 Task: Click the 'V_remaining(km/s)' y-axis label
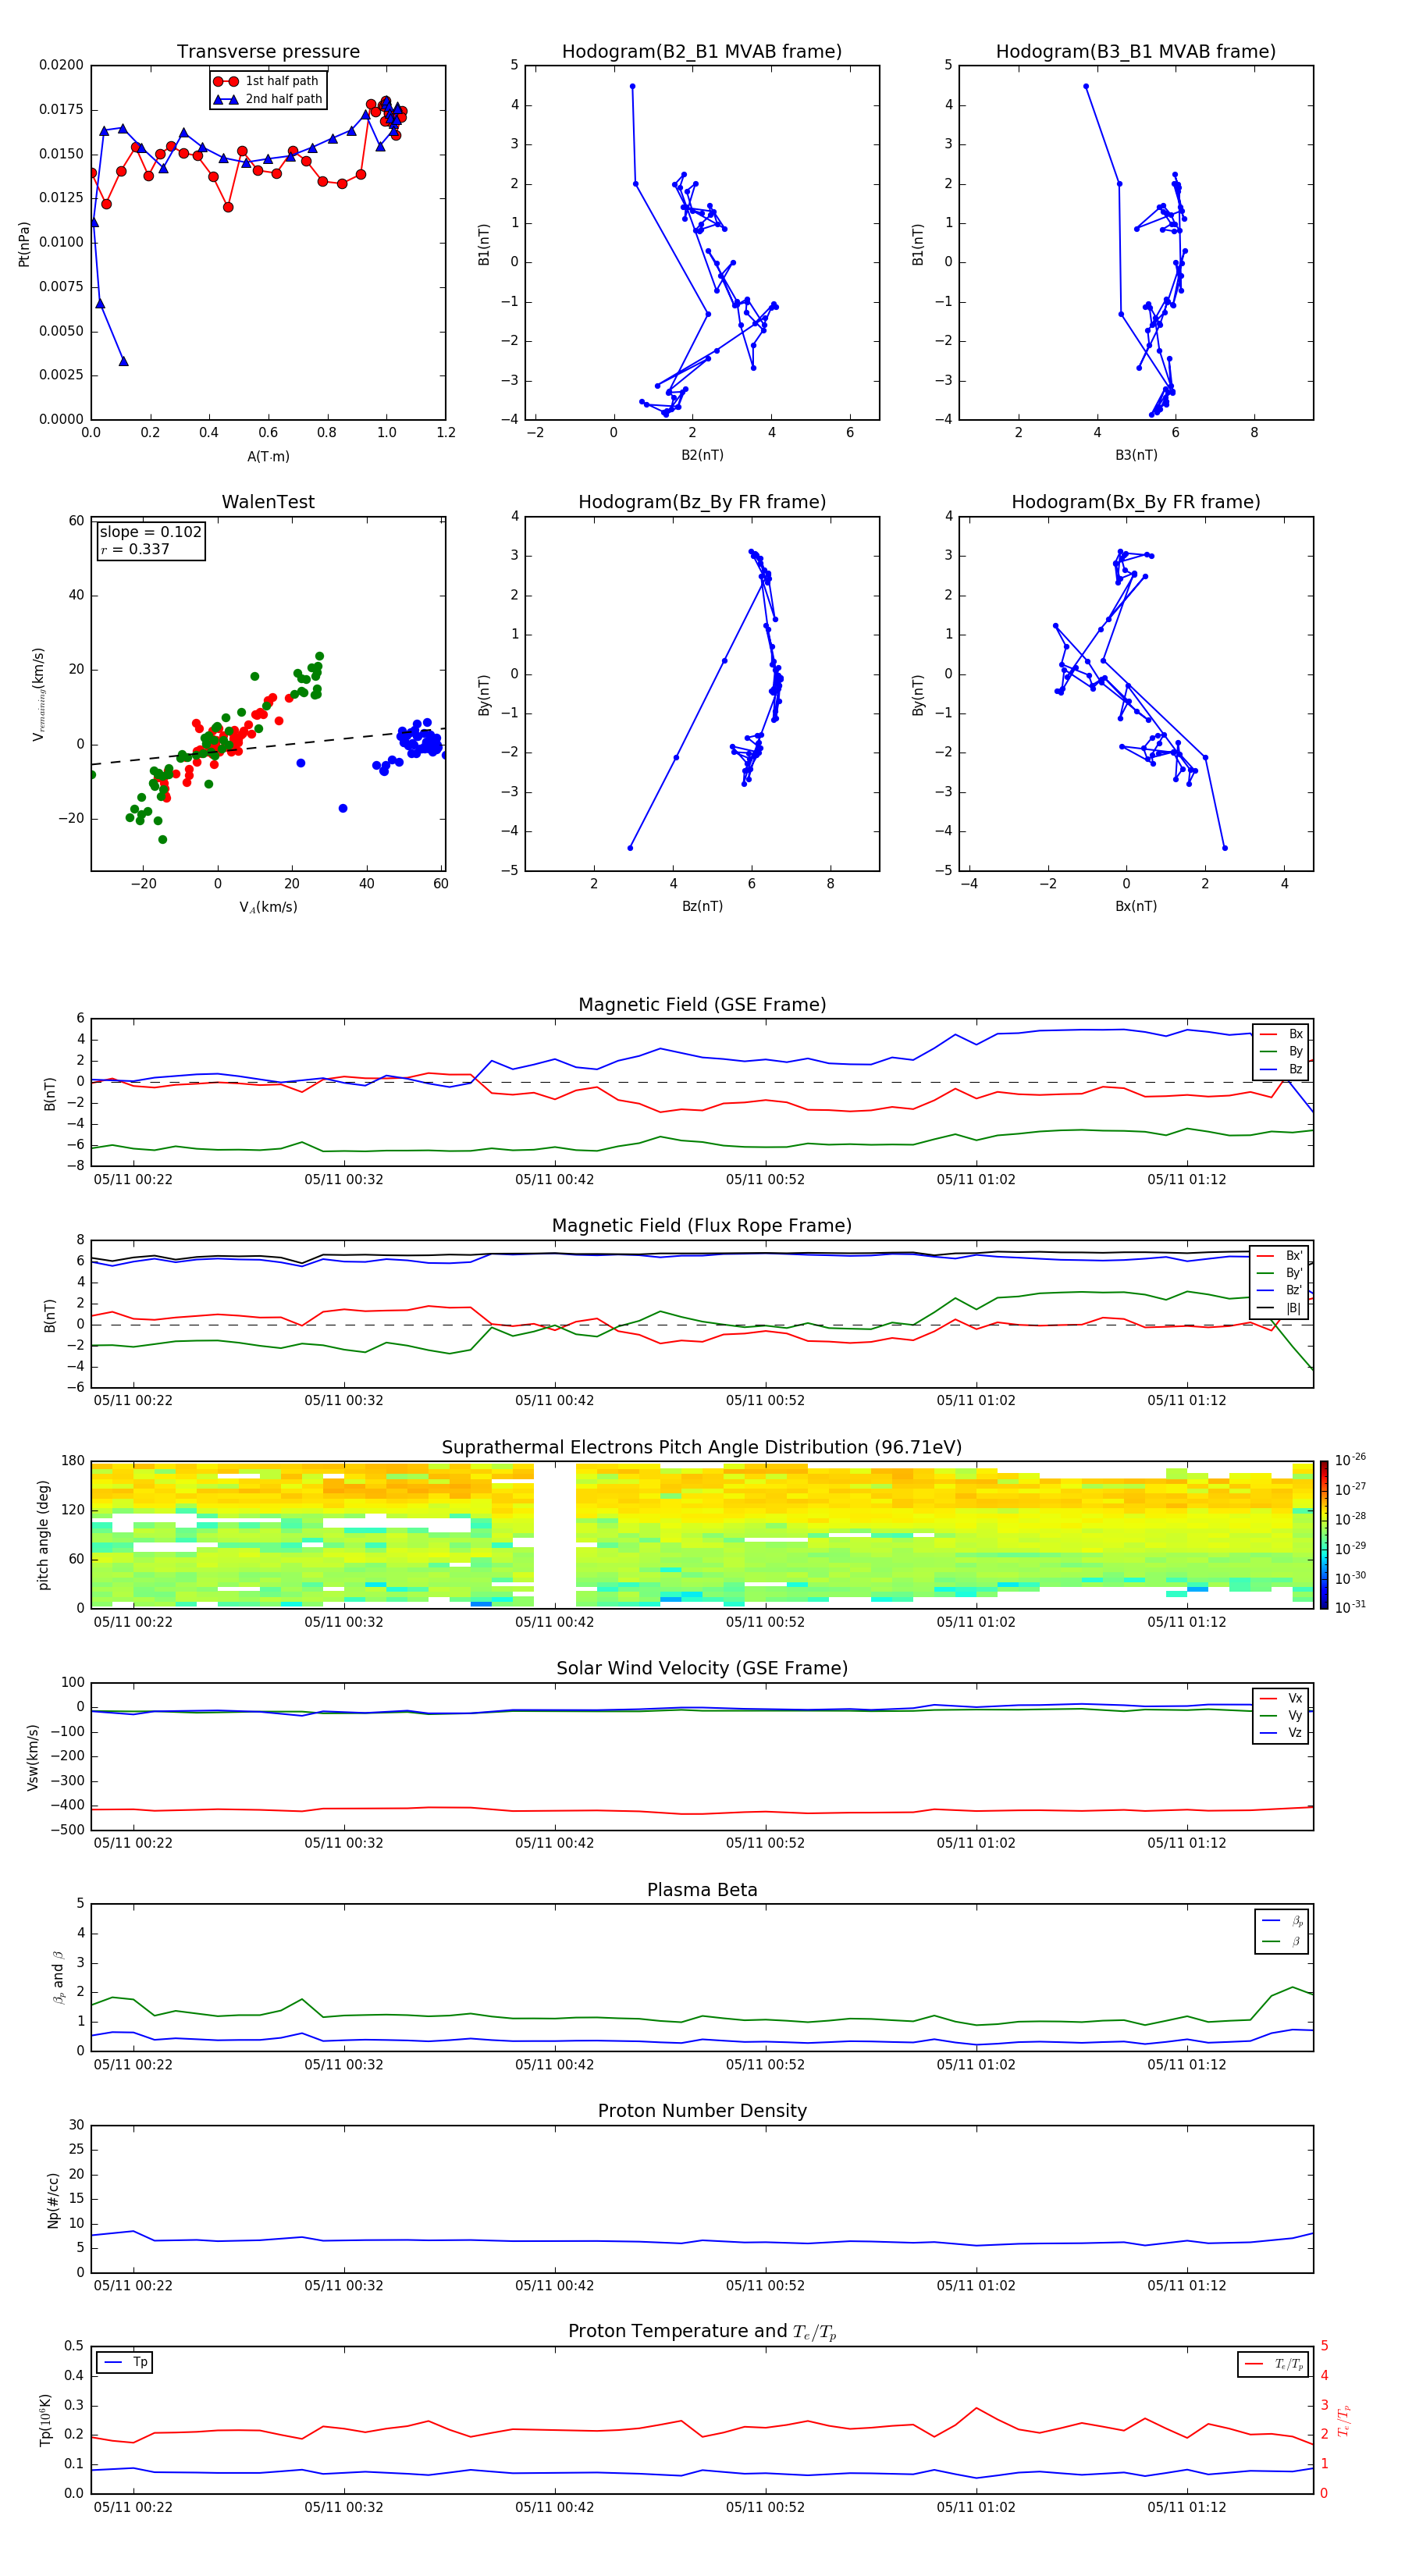click(x=38, y=694)
